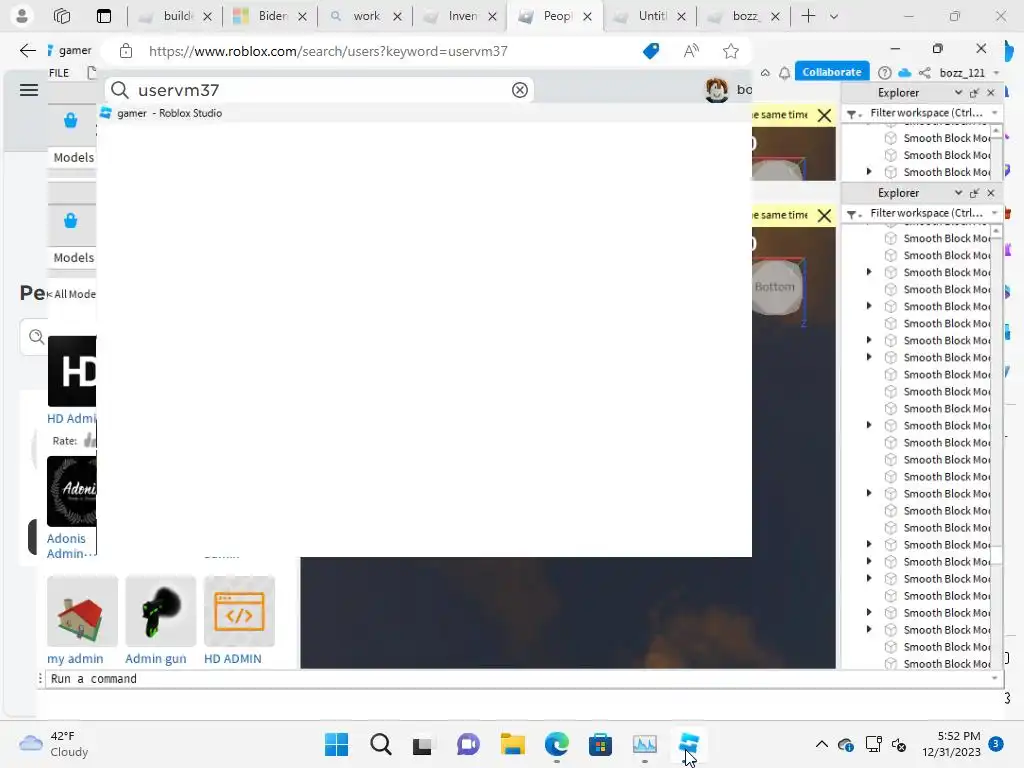Open the lower Filter workspace dropdown arrow
The width and height of the screenshot is (1024, 768).
[x=995, y=214]
